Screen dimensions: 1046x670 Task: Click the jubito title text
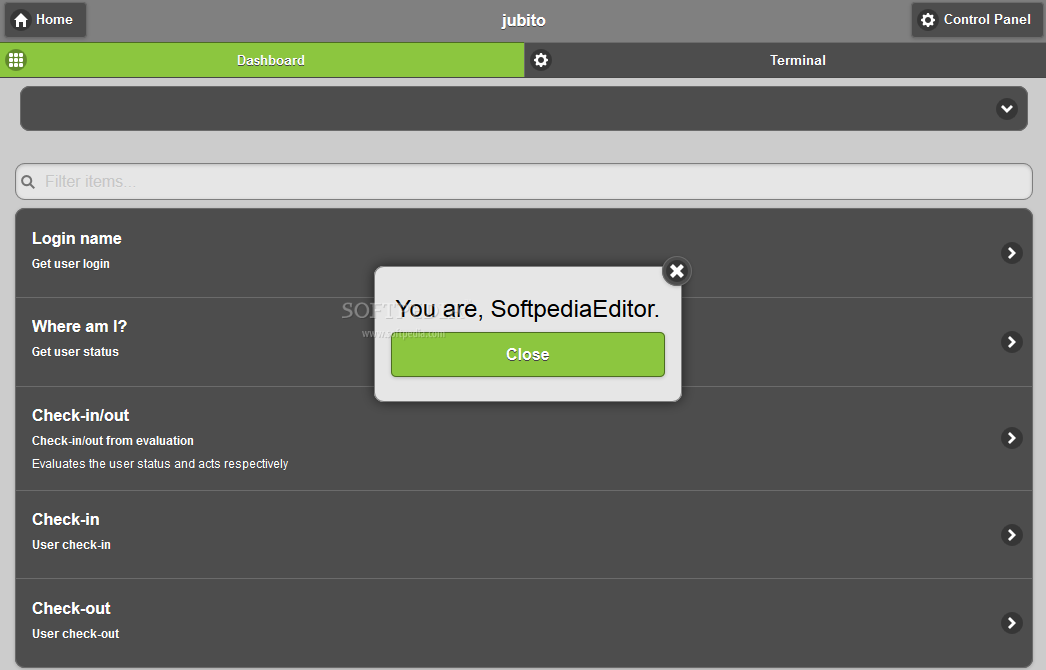coord(523,20)
